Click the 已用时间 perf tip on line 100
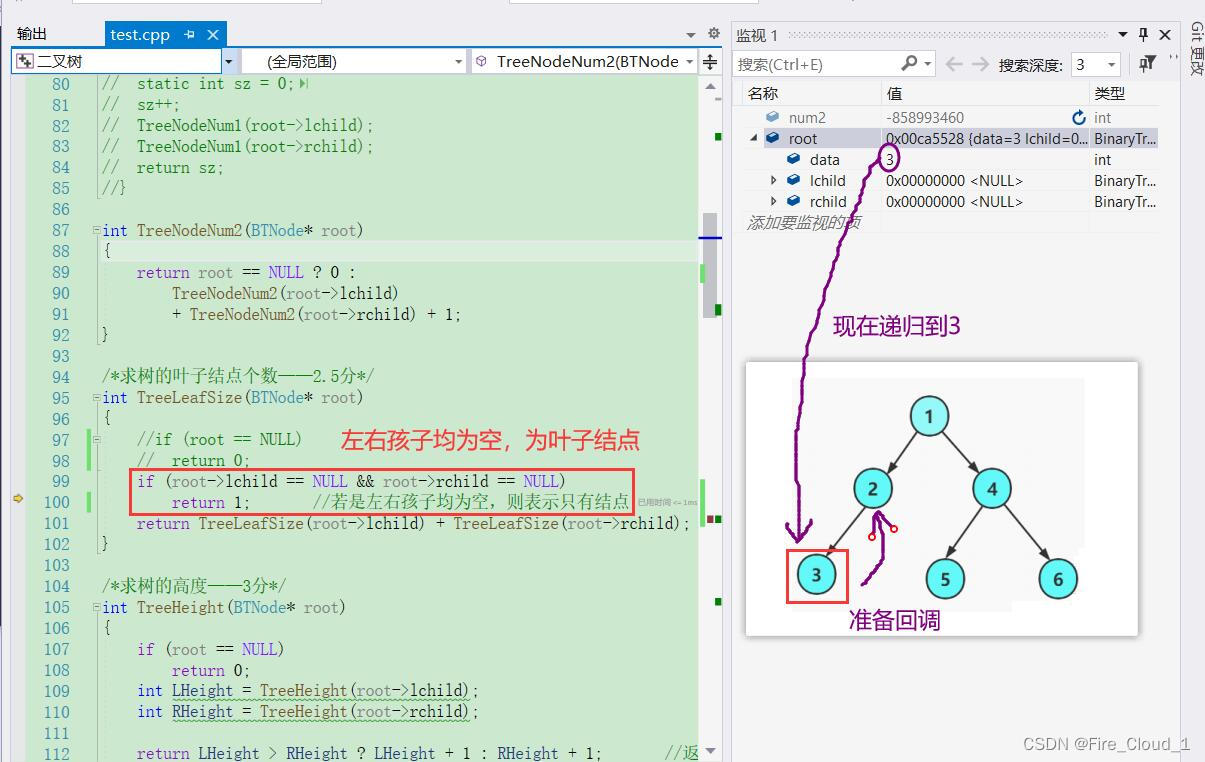 (667, 502)
